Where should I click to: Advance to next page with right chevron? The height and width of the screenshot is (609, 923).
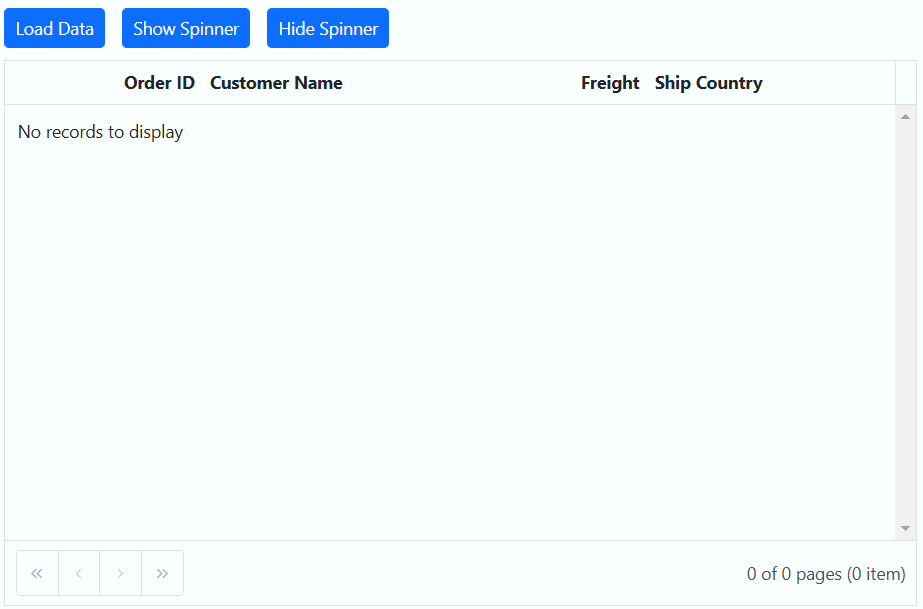tap(120, 573)
